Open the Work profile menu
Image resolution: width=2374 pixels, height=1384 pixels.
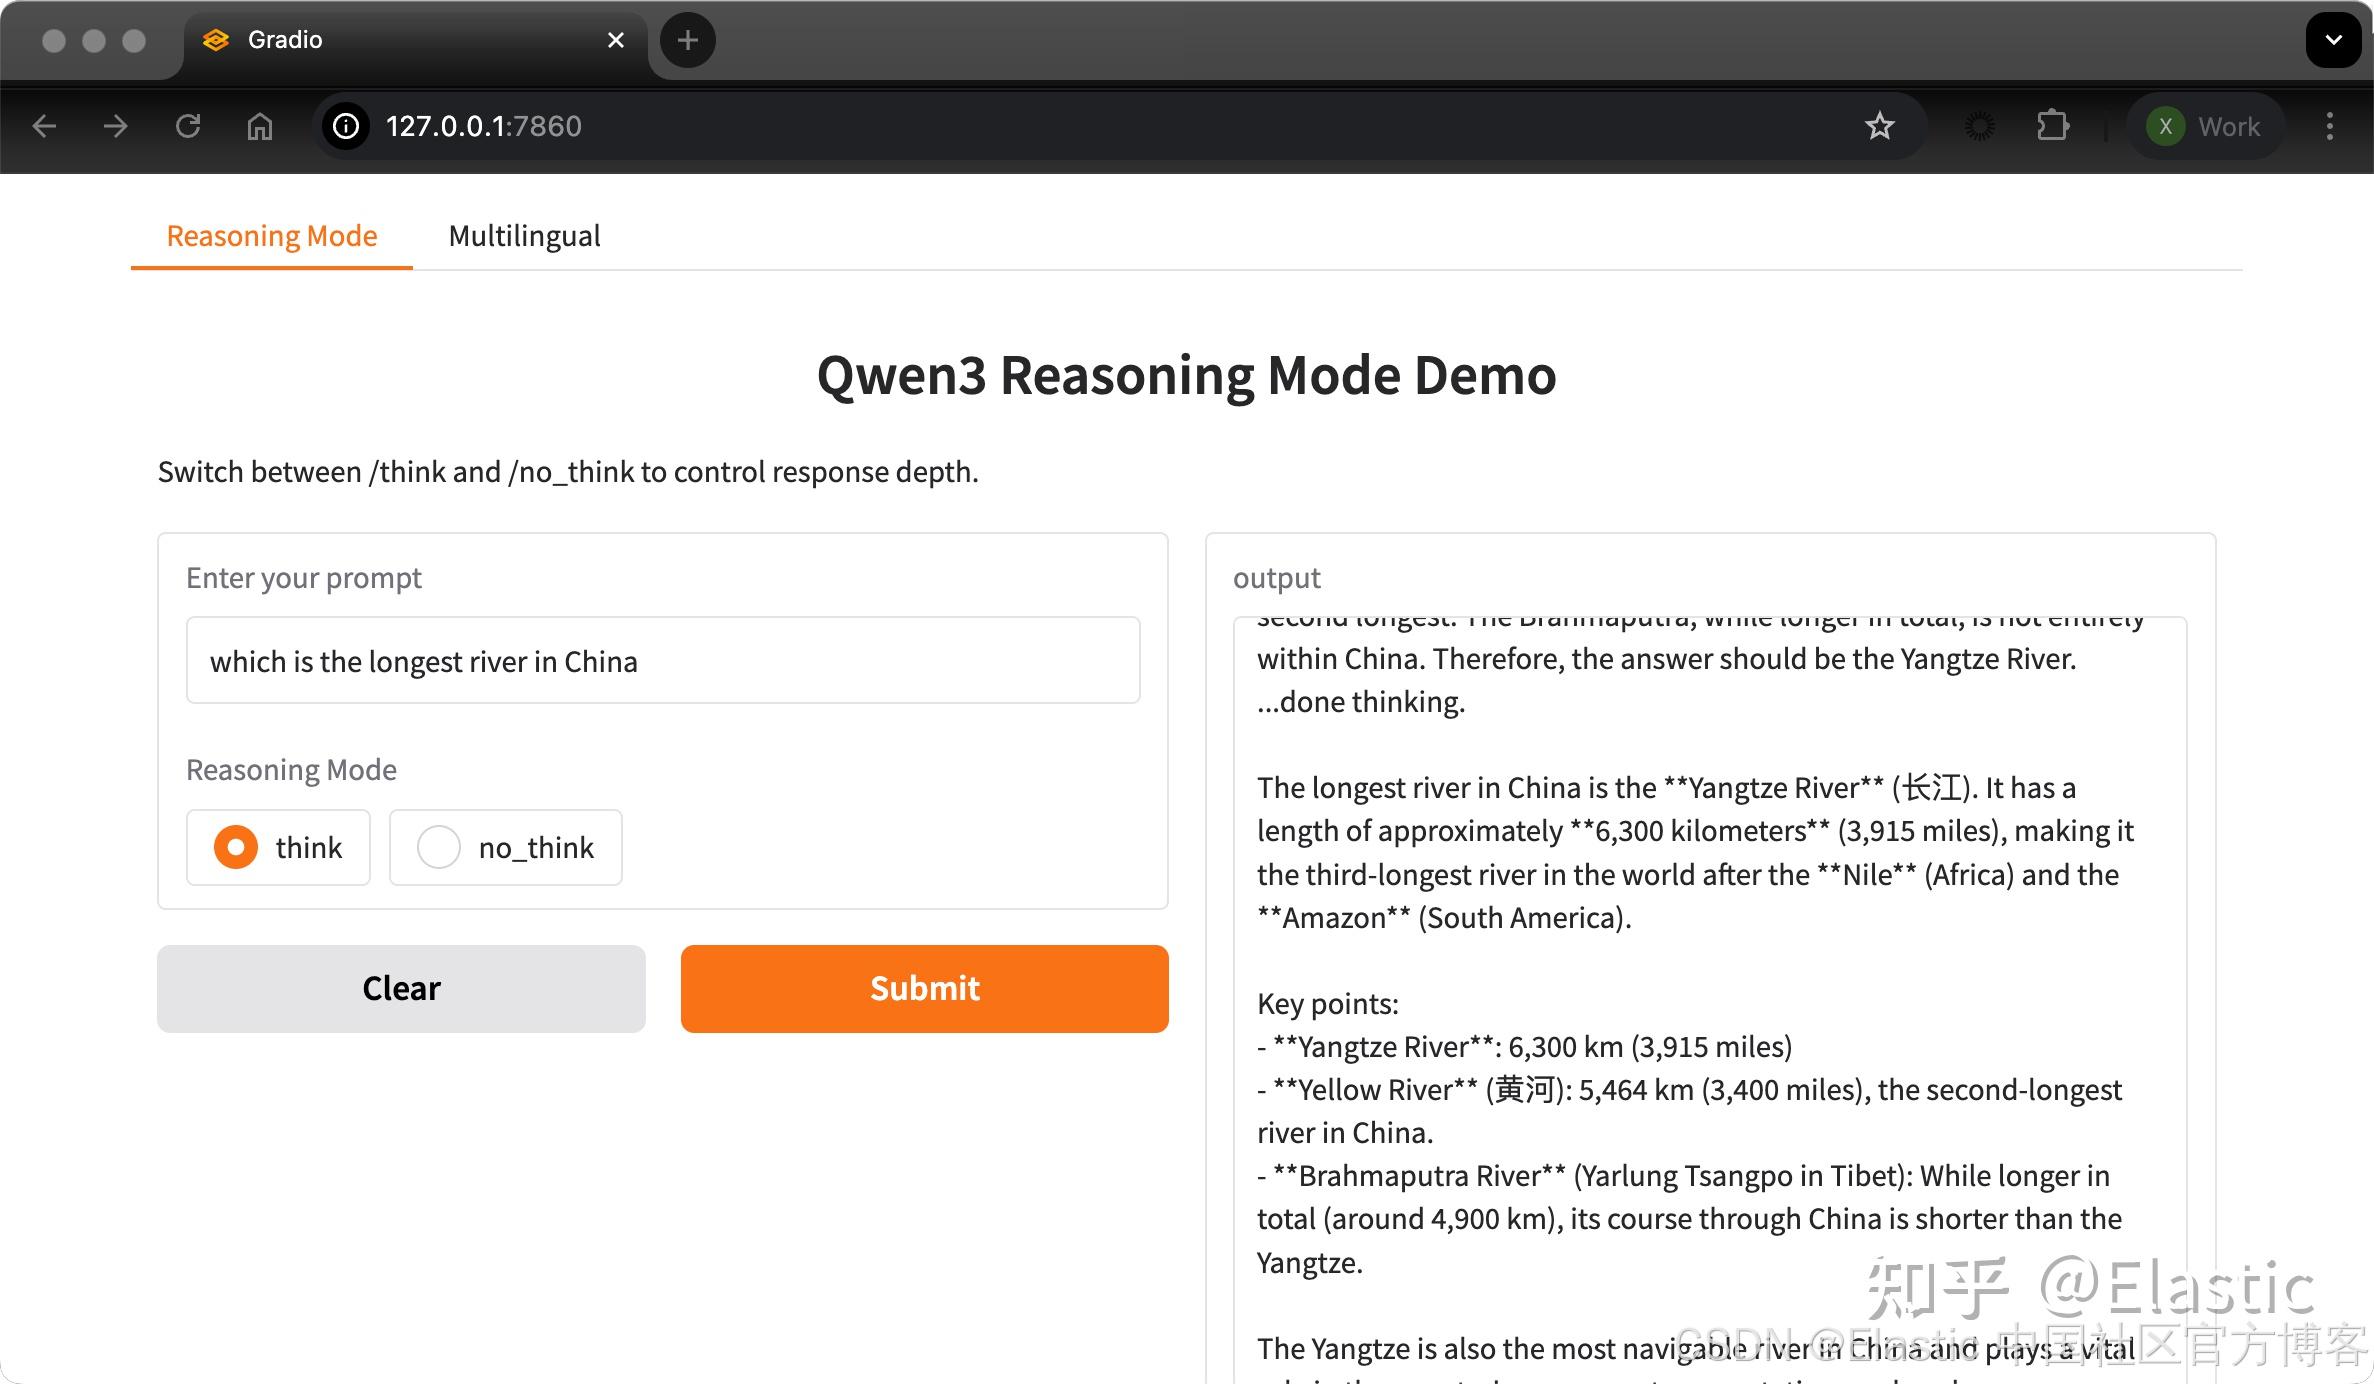(x=2205, y=126)
